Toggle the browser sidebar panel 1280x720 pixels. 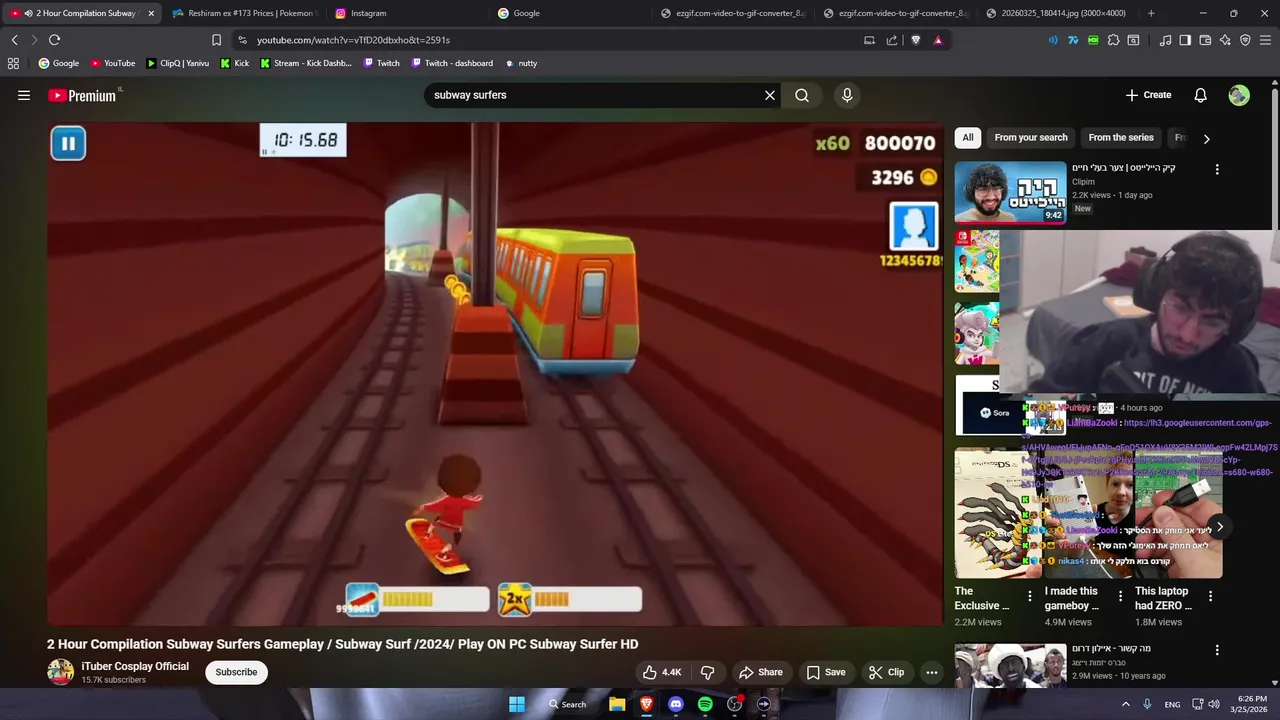(x=1185, y=40)
